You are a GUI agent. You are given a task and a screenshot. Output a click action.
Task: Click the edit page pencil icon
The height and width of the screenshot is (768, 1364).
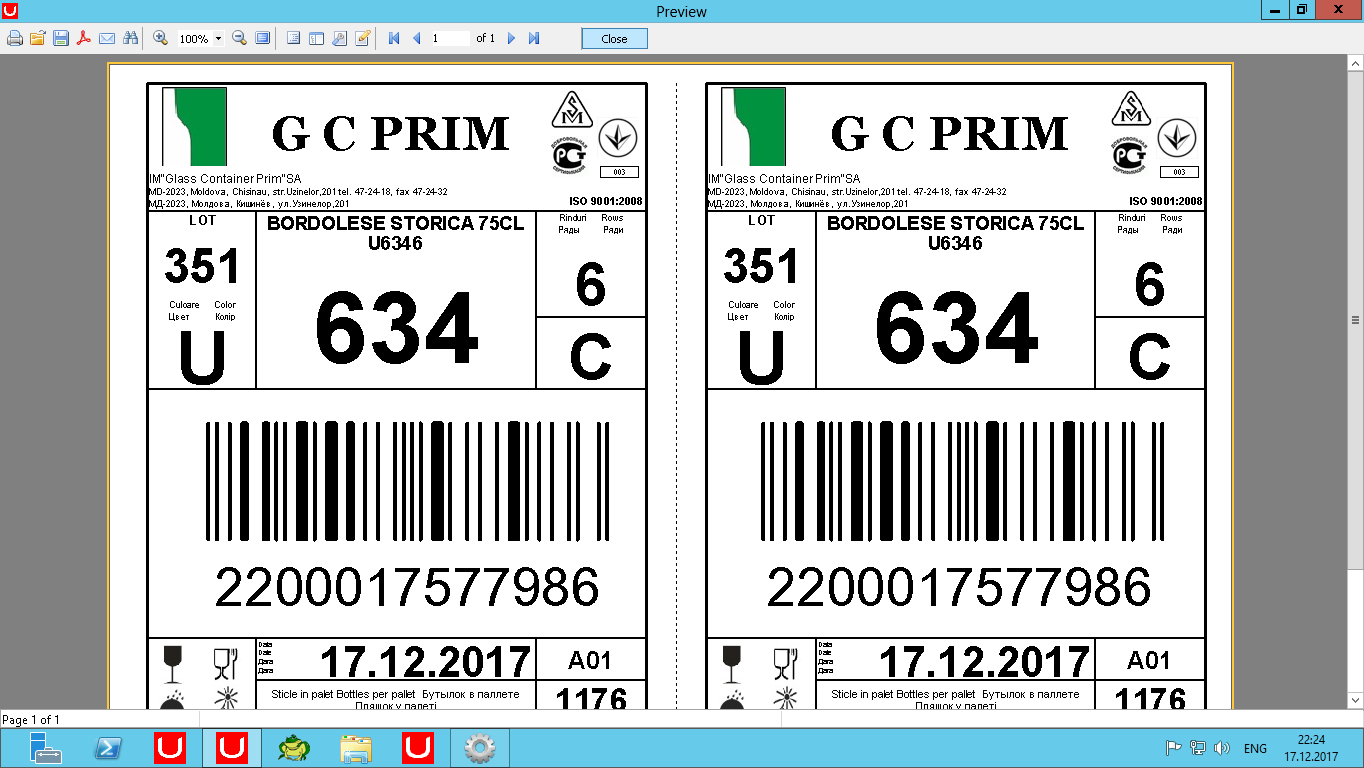point(362,38)
